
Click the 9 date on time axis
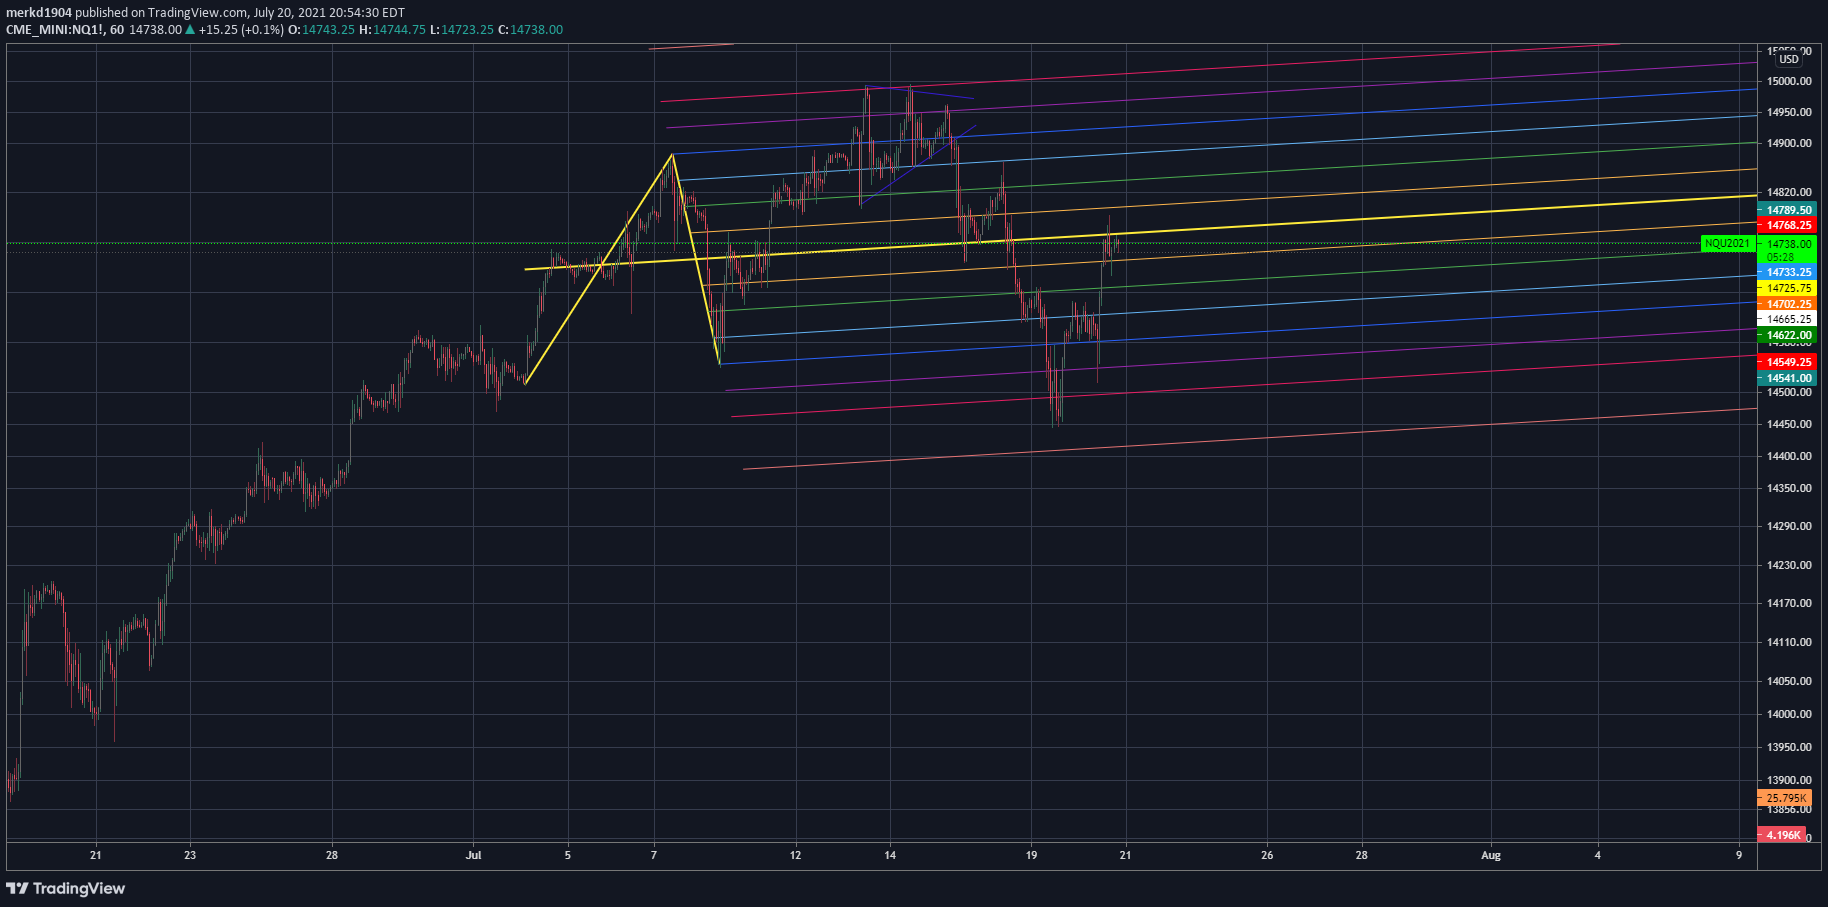(x=1739, y=855)
